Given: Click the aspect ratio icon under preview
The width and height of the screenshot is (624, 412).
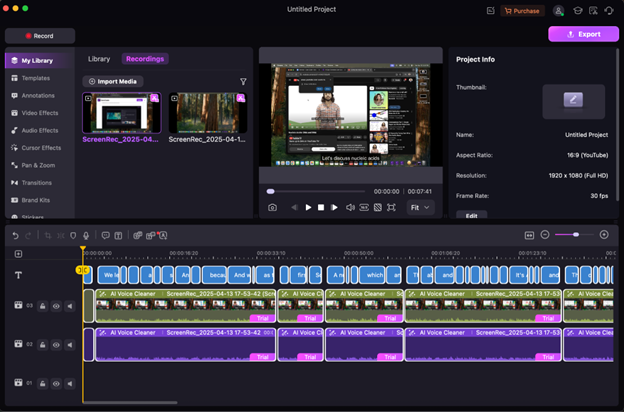Looking at the screenshot, I should 364,207.
